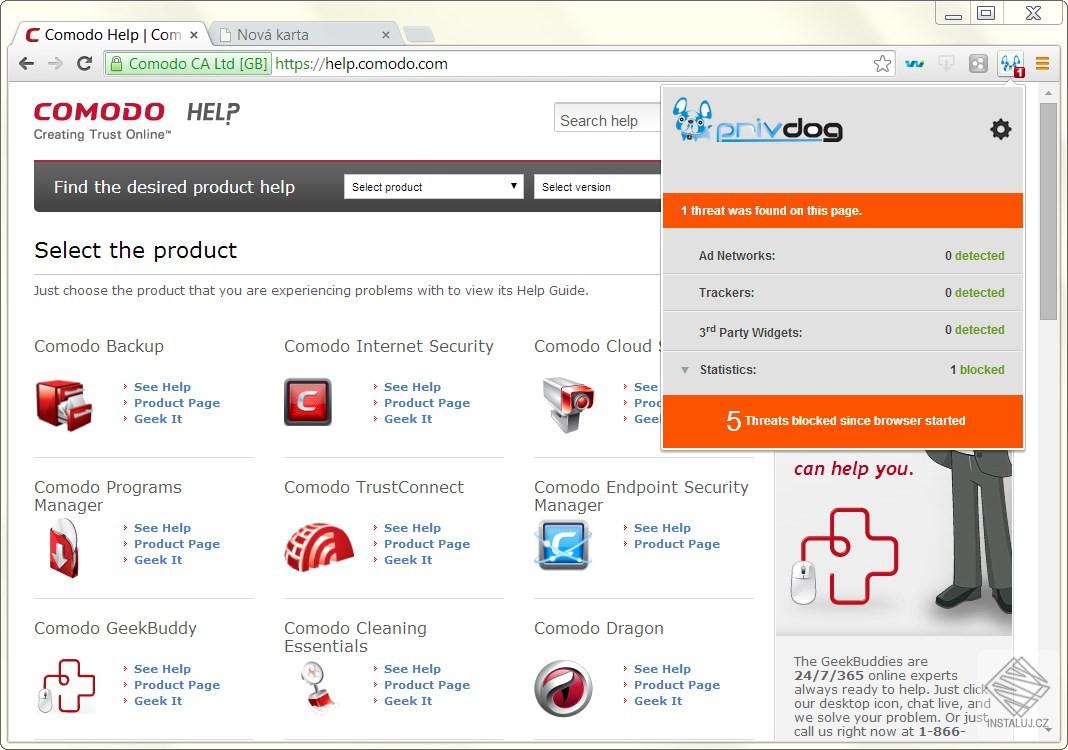Expand the Statistics row triangle
The height and width of the screenshot is (750, 1068).
pyautogui.click(x=685, y=370)
